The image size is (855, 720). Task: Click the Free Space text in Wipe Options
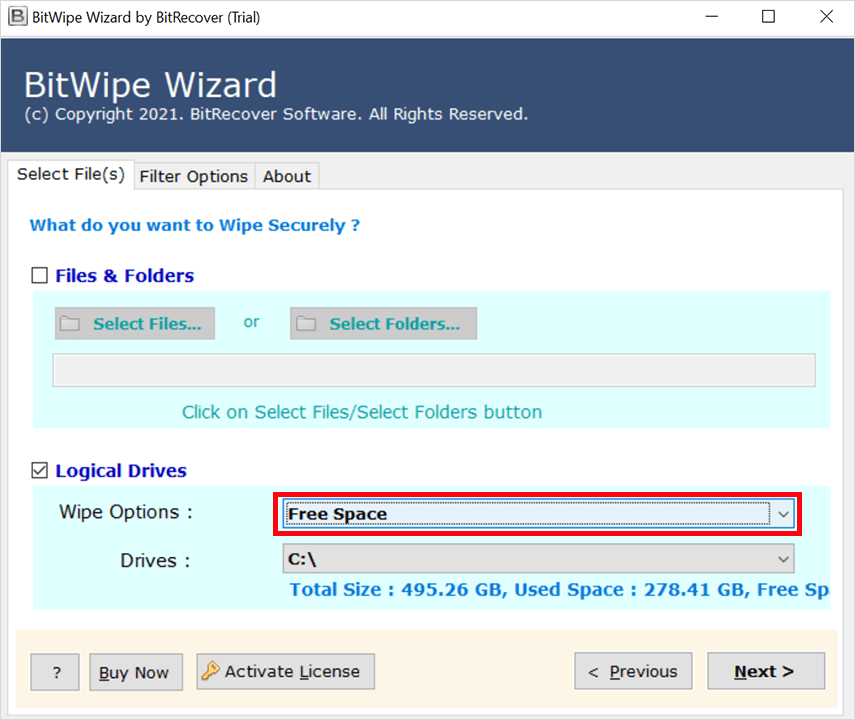(338, 514)
